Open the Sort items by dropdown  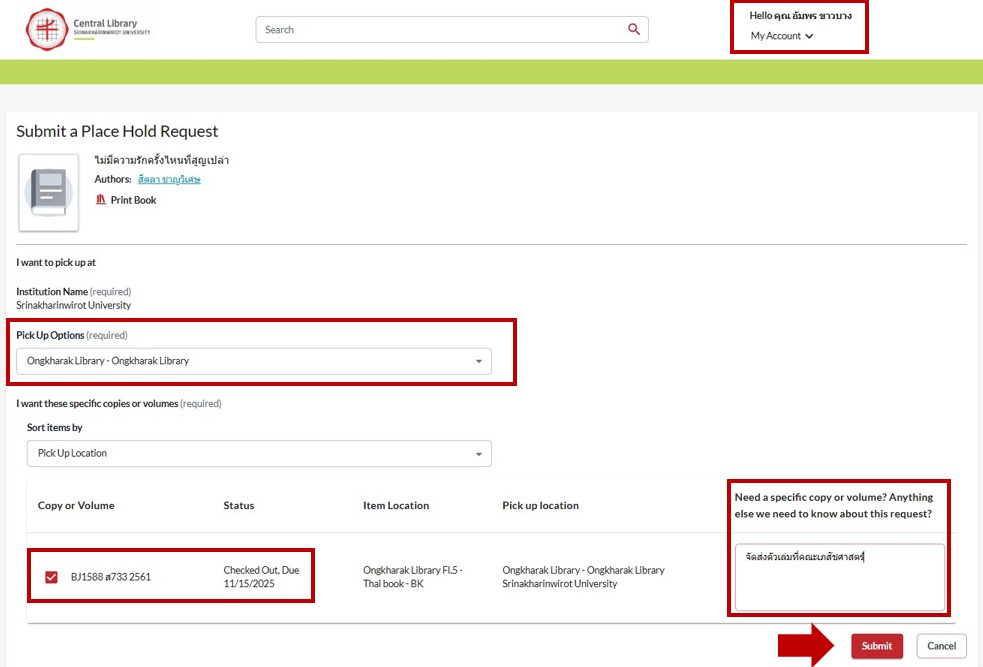click(x=259, y=454)
